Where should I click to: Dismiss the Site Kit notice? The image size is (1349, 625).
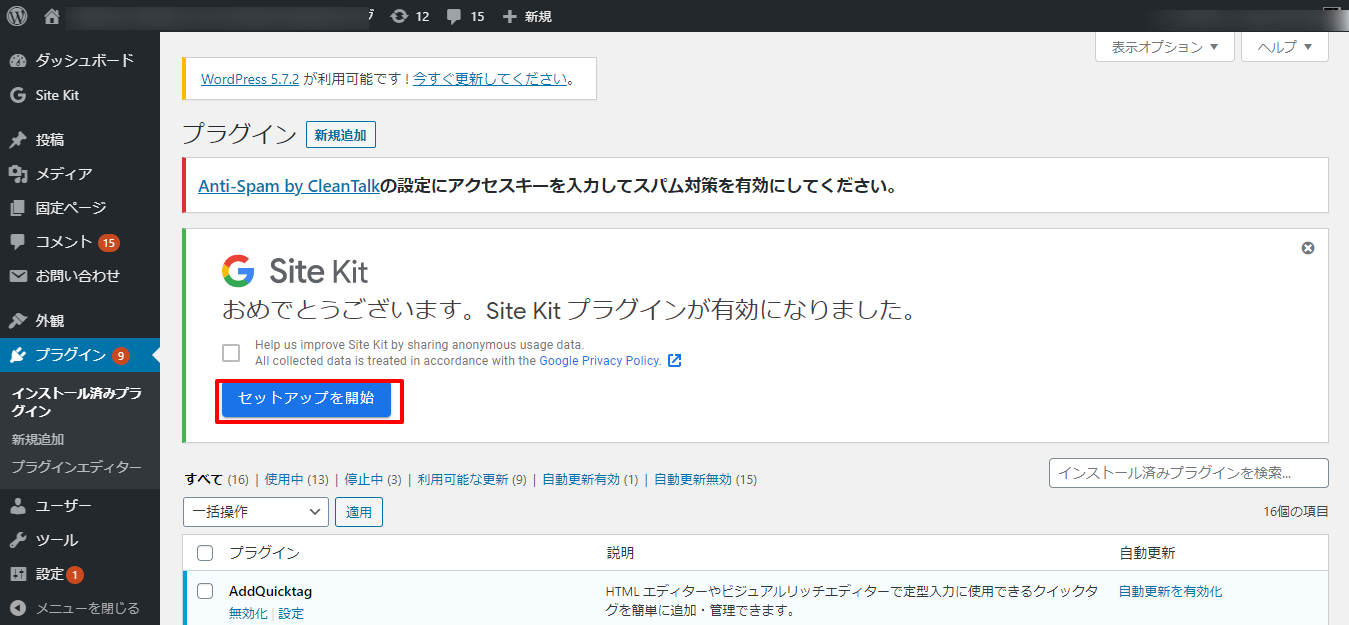click(1308, 248)
